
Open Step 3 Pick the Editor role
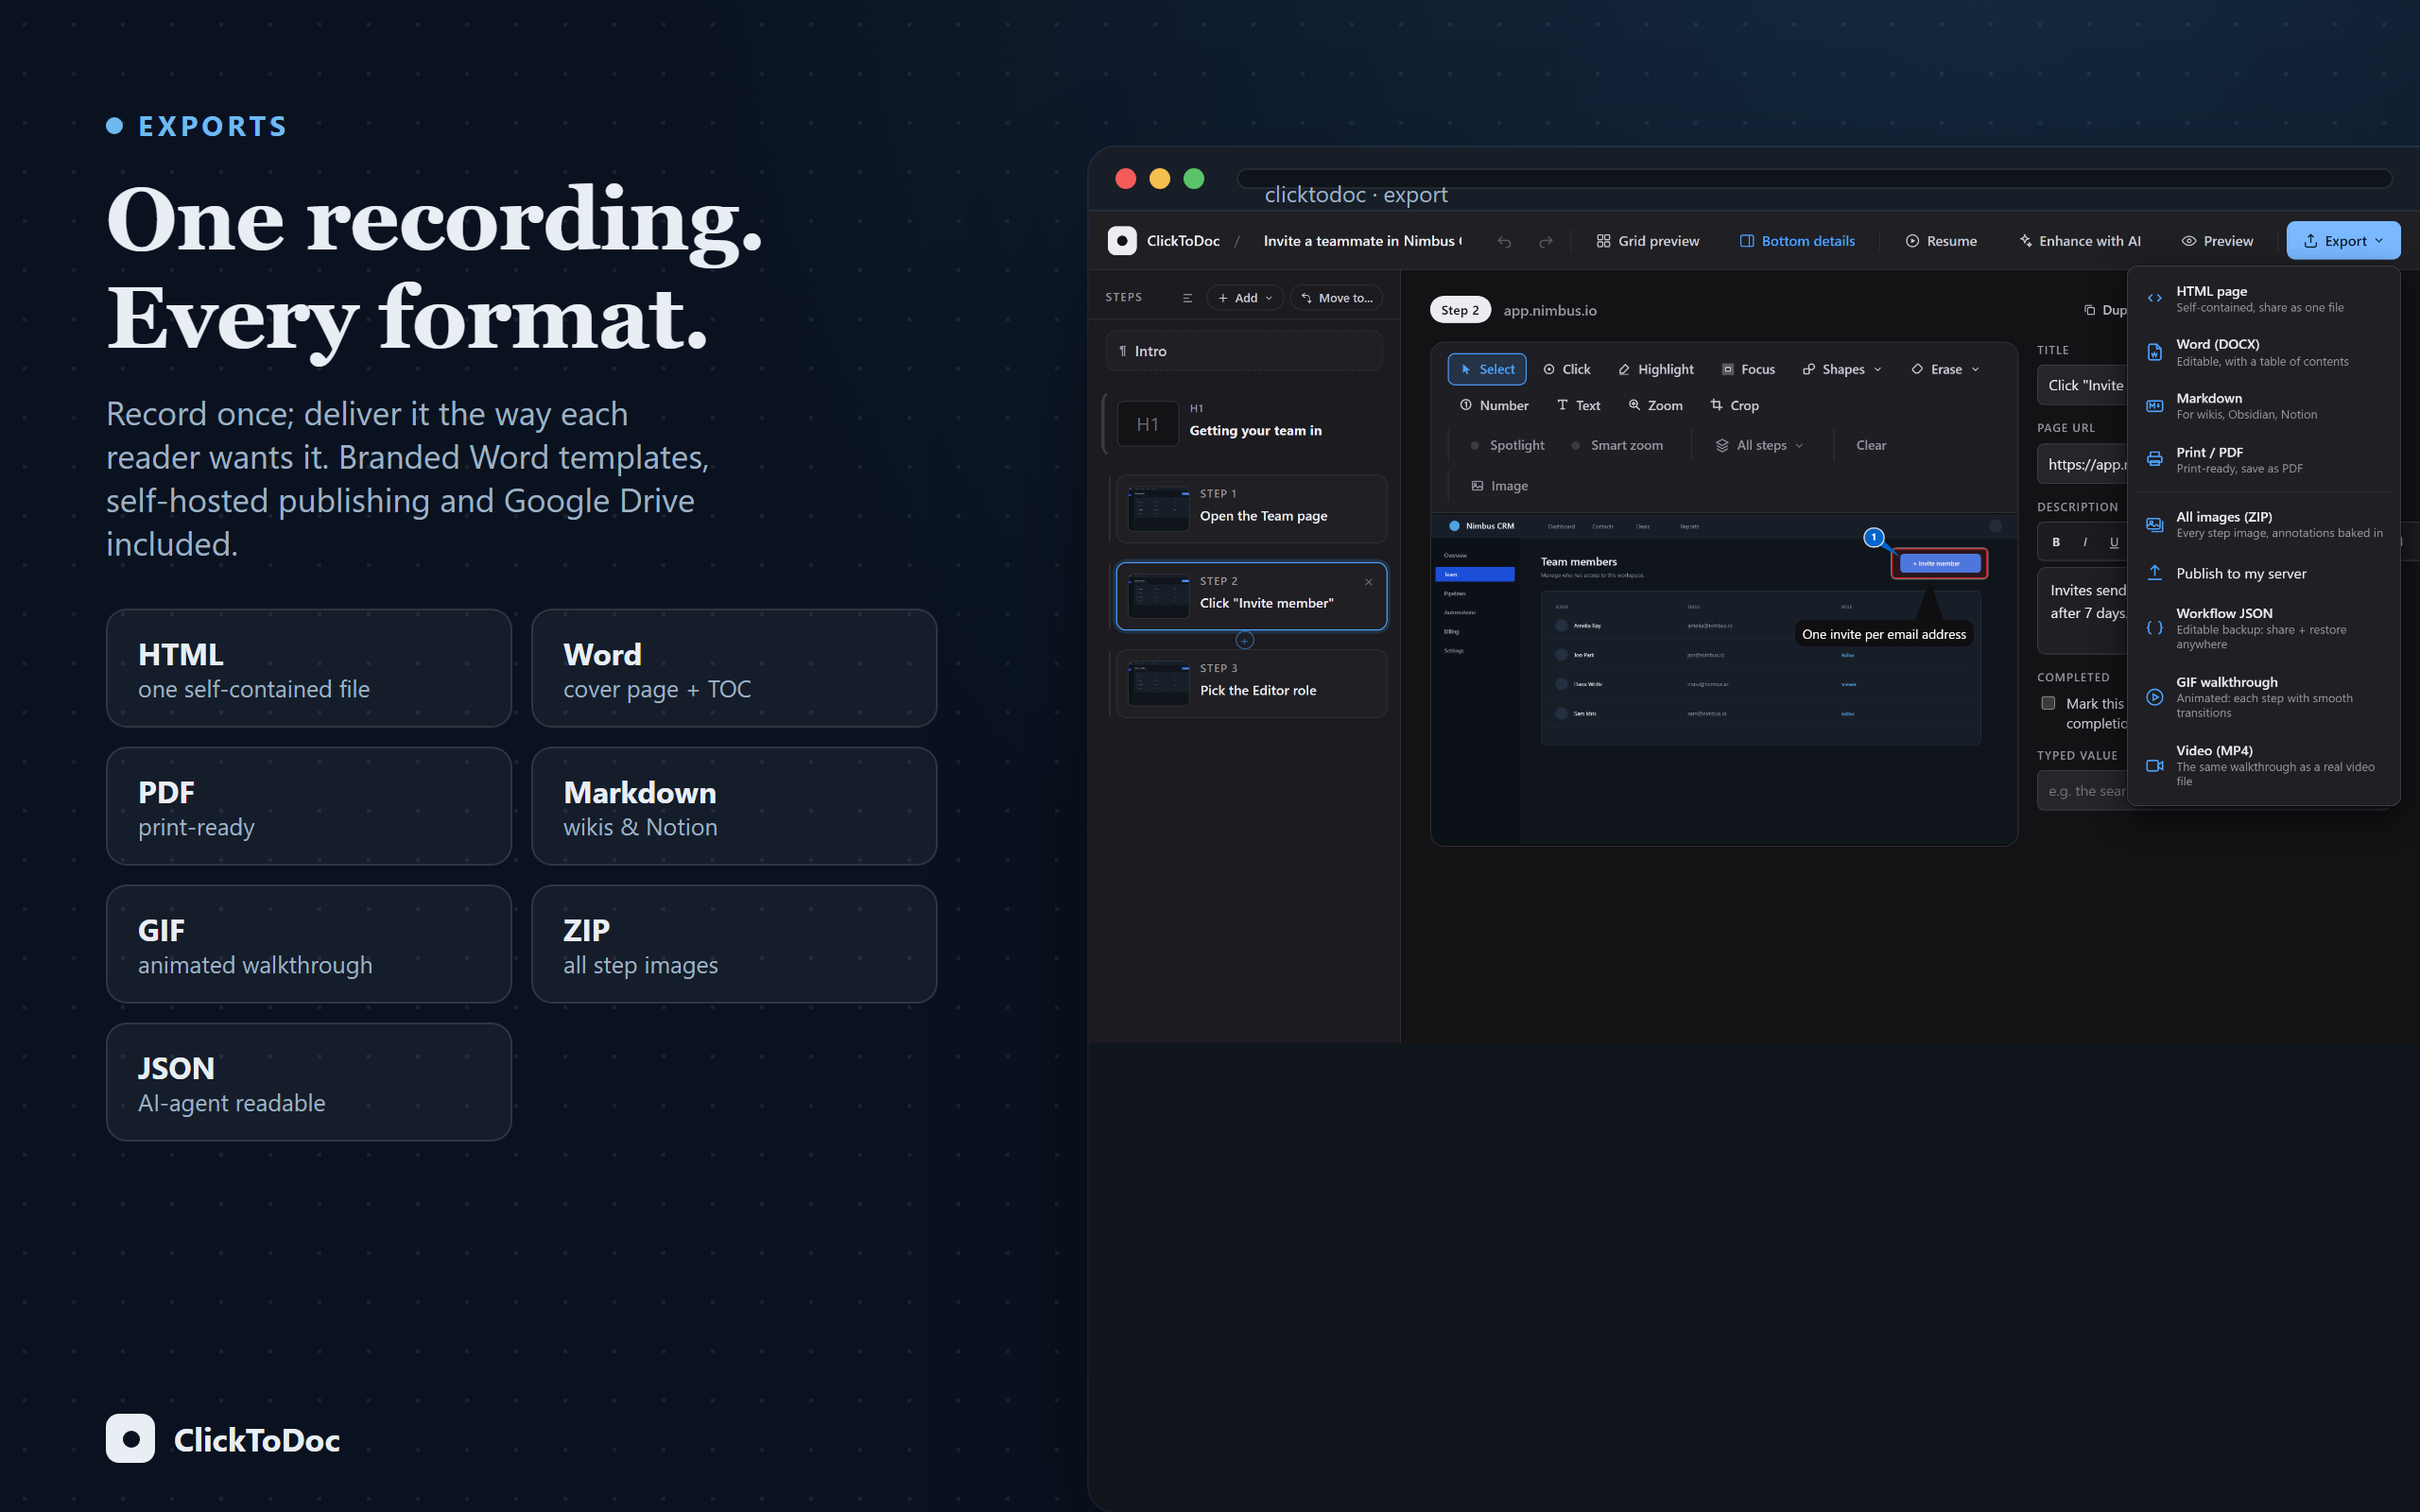click(1251, 683)
